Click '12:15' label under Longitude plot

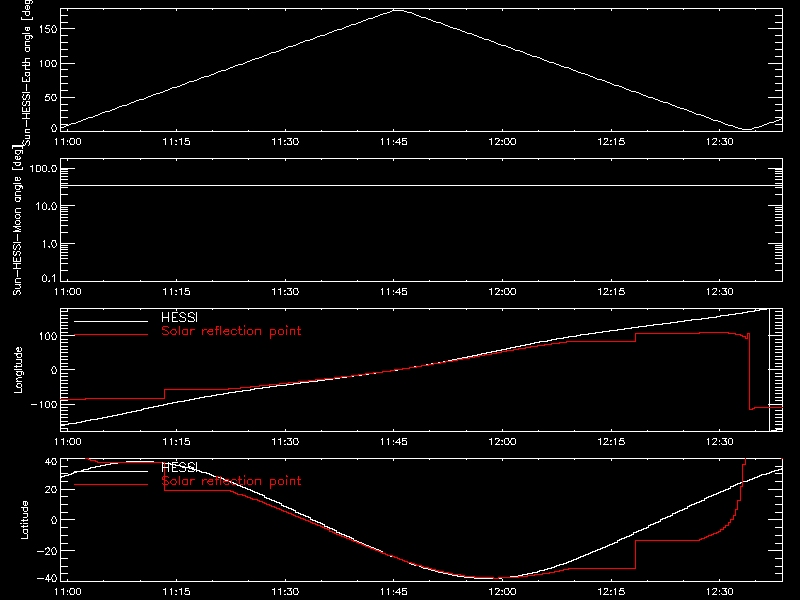tap(611, 441)
